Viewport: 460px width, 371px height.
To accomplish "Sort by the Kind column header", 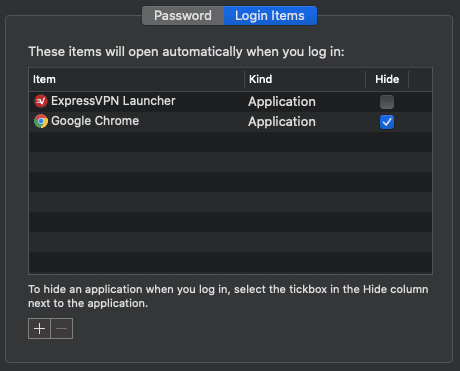I will coord(305,79).
